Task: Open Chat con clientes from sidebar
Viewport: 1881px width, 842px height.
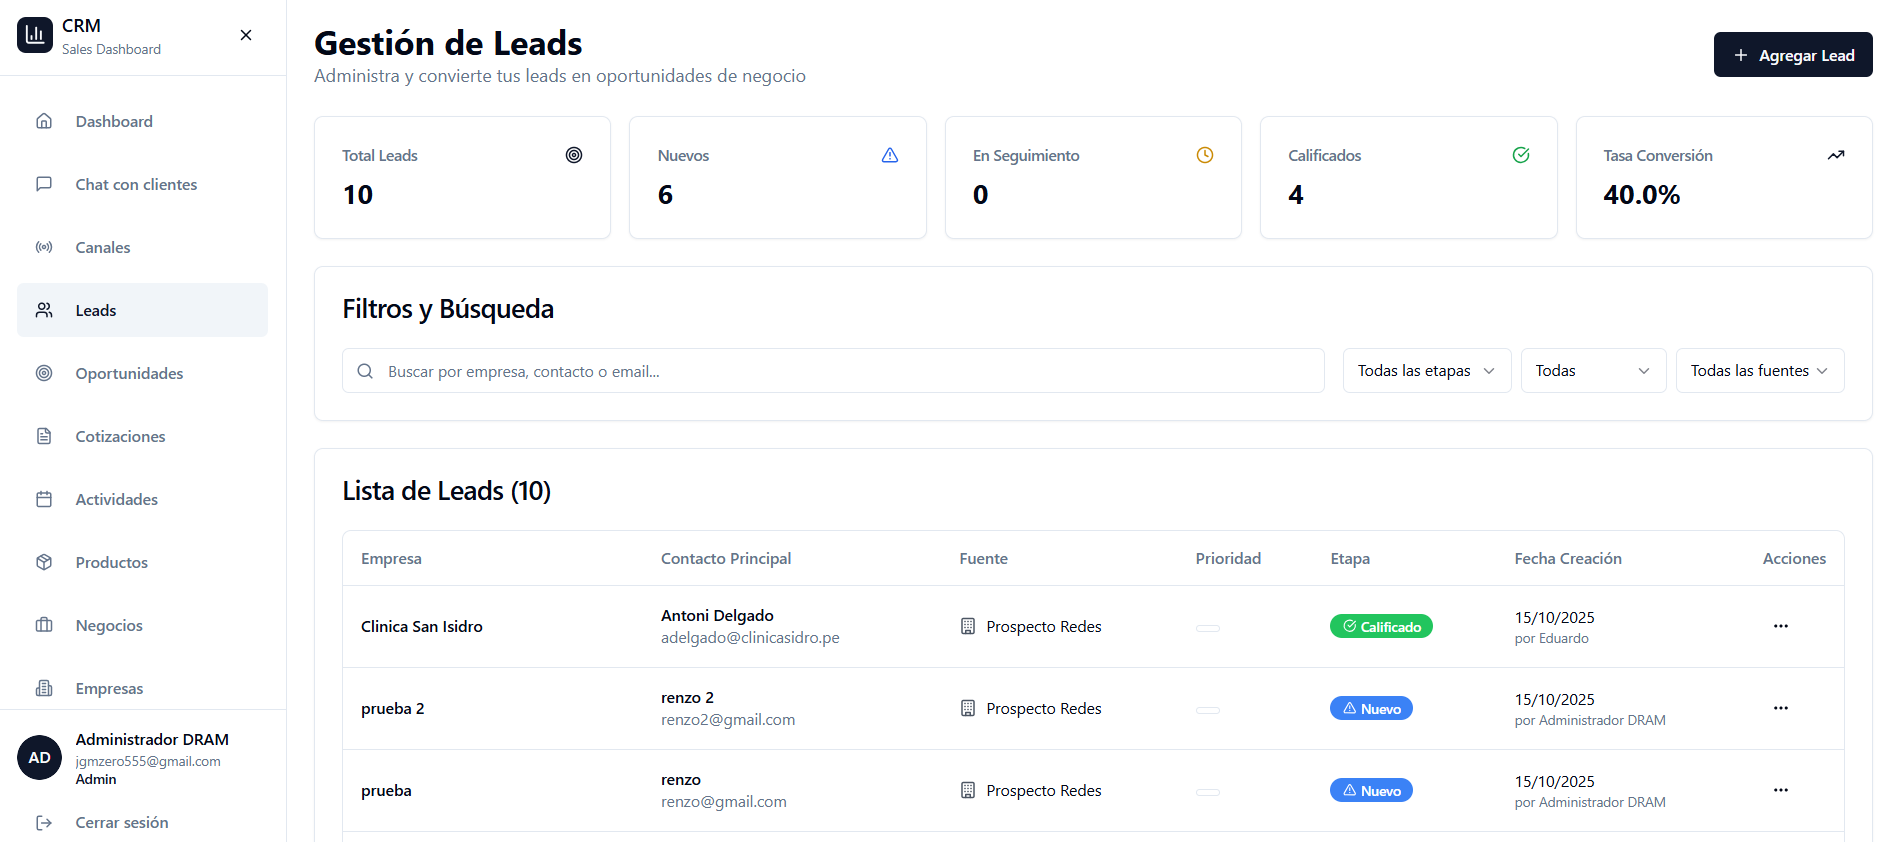Action: click(136, 184)
